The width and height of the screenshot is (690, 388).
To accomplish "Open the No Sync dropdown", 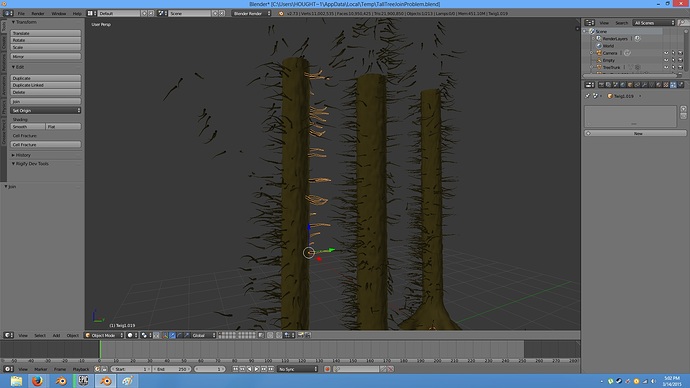I will 298,369.
